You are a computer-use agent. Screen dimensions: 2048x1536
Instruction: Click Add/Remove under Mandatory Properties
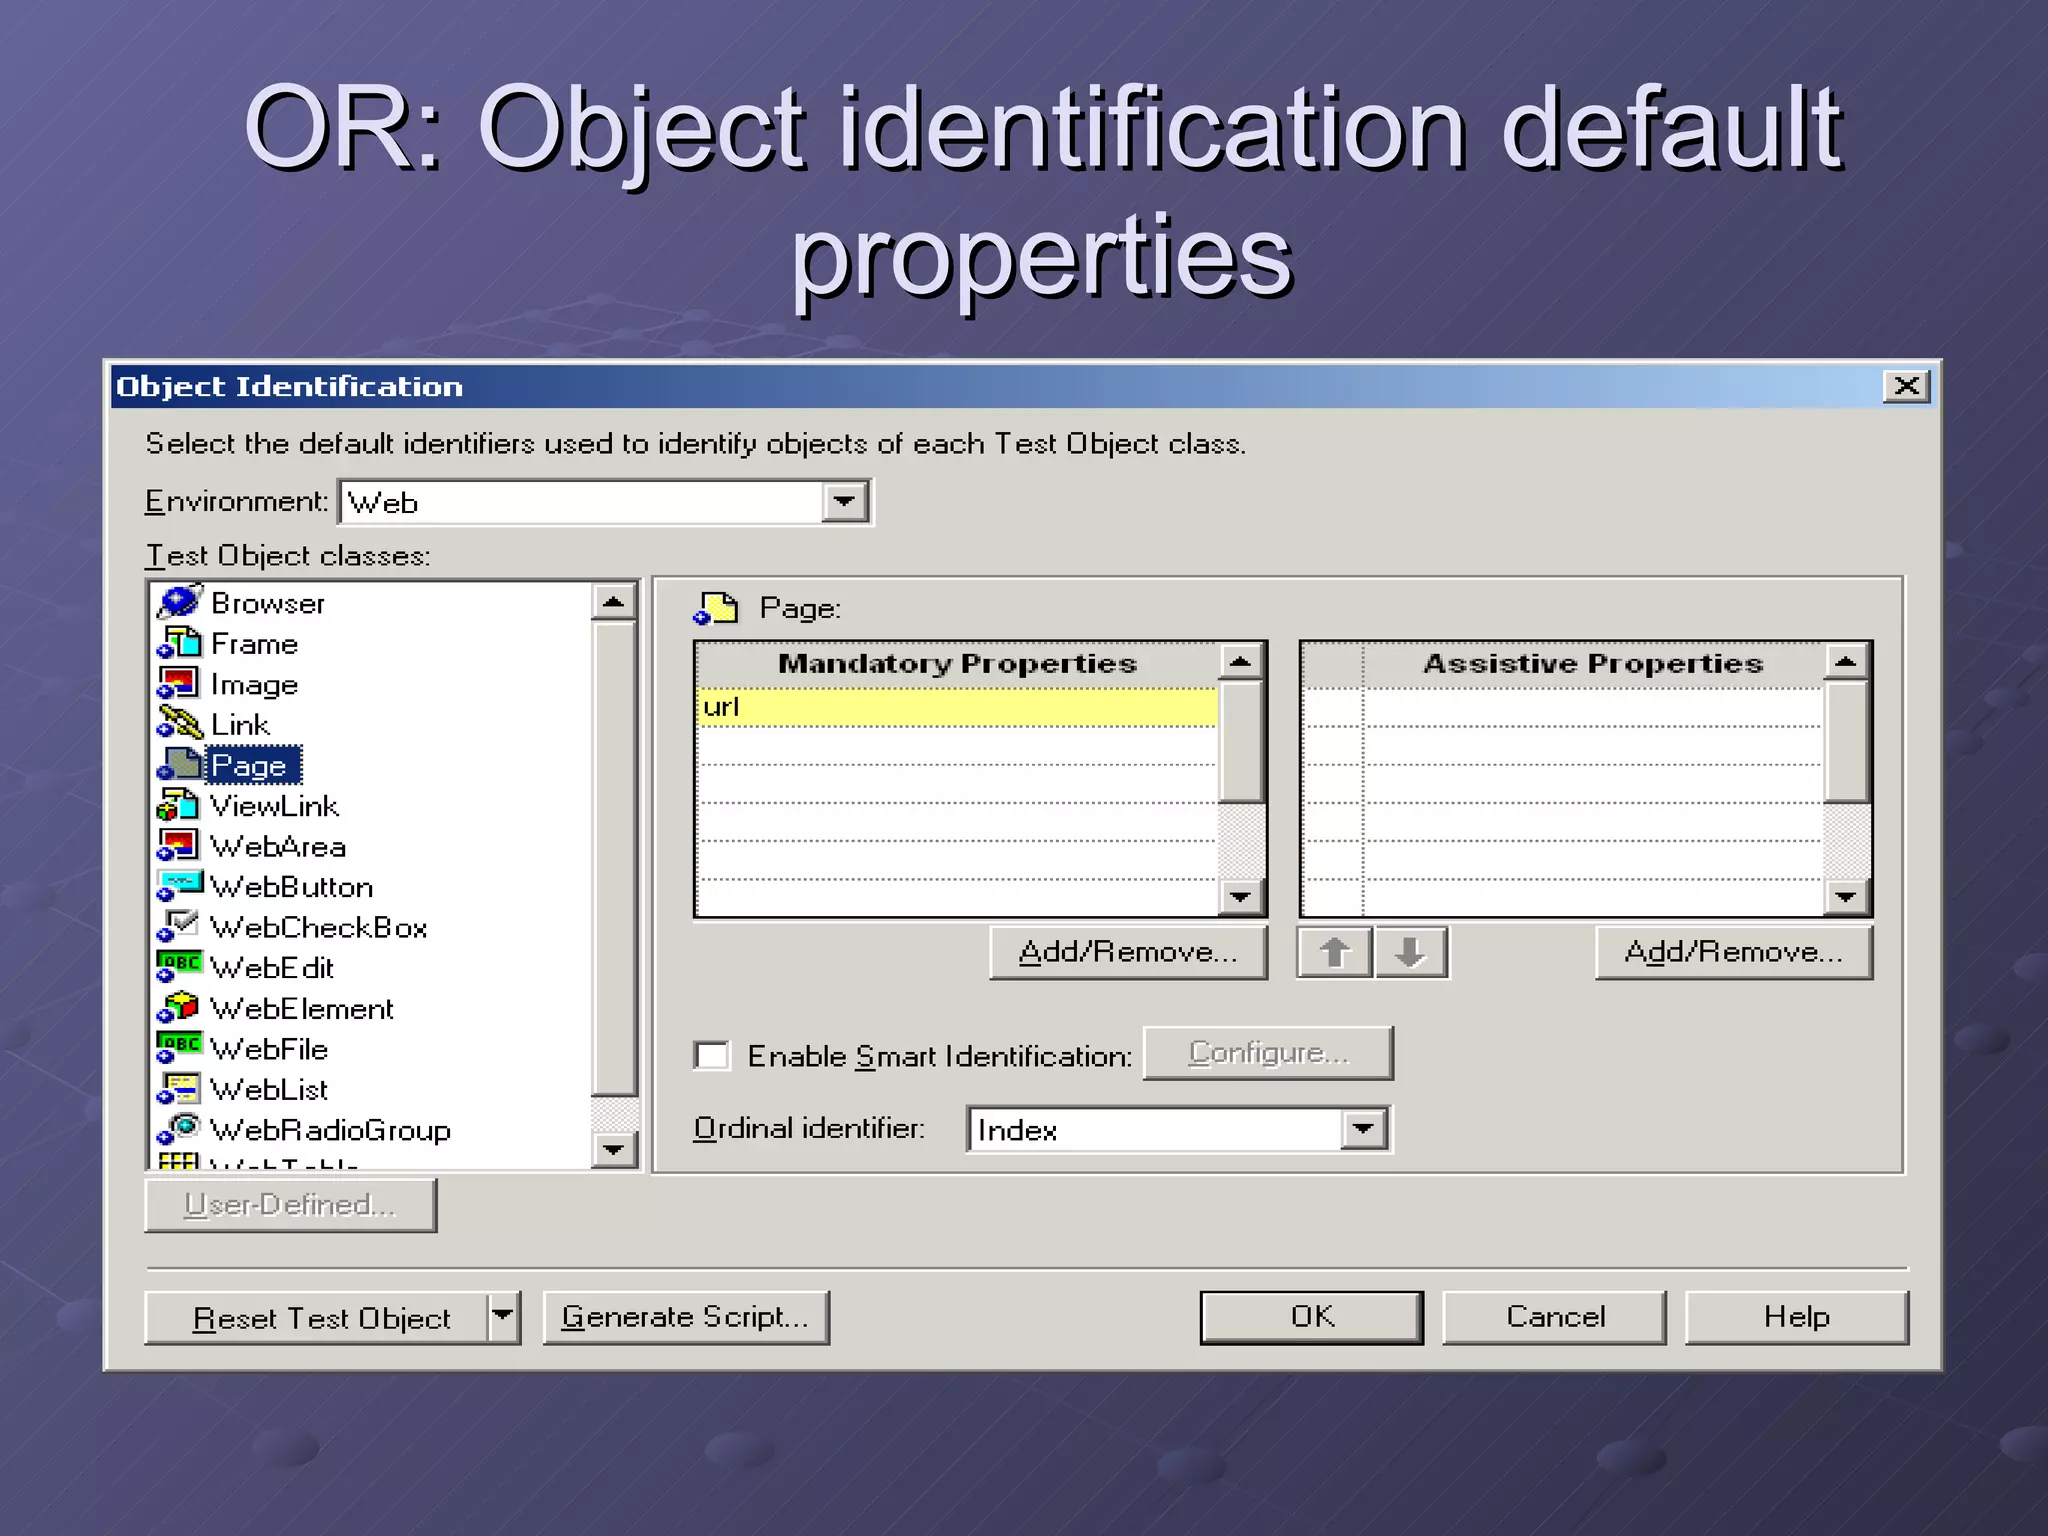(1128, 952)
